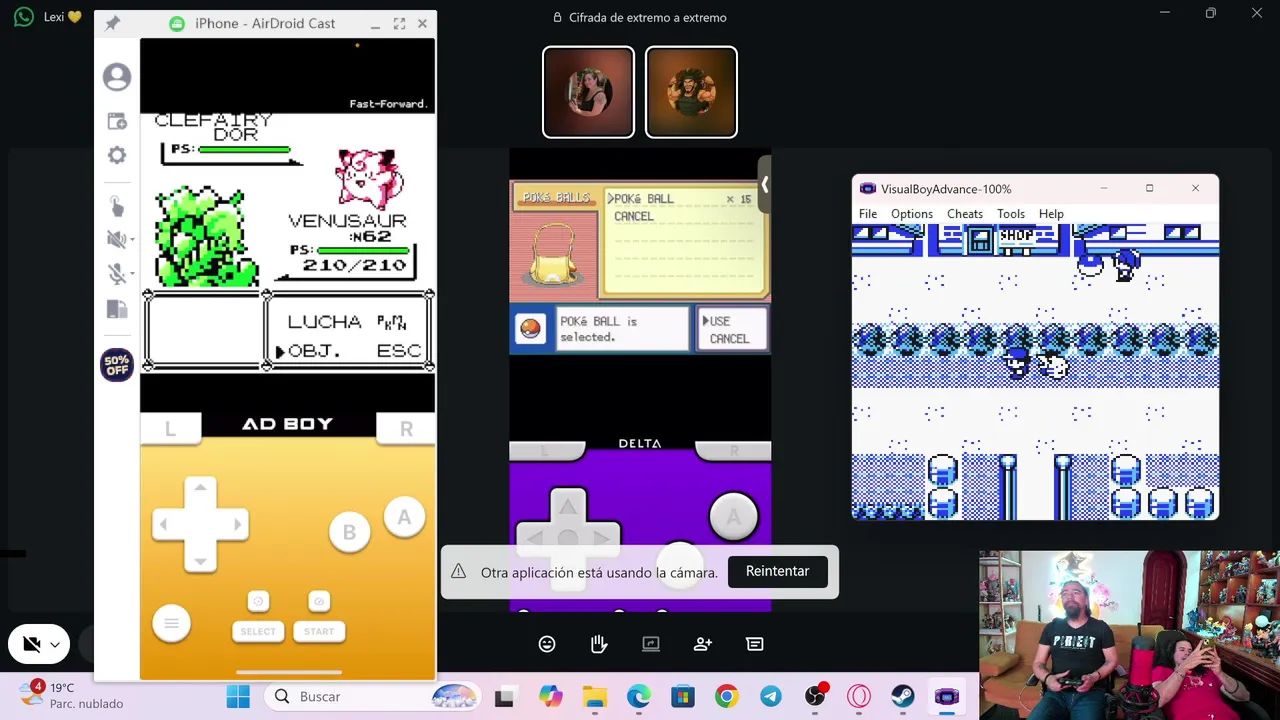Viewport: 1280px width, 720px height.
Task: Tap START on the AD BOY controller
Action: coord(319,631)
